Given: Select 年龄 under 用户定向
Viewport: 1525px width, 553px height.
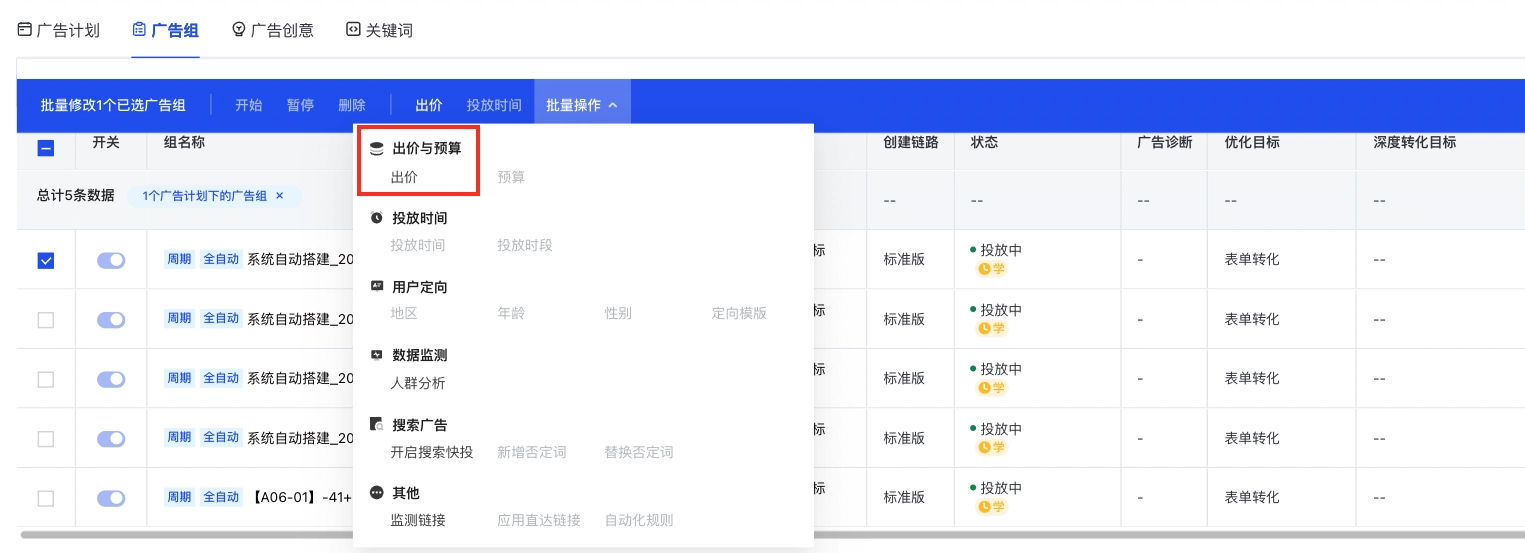Looking at the screenshot, I should pos(511,313).
